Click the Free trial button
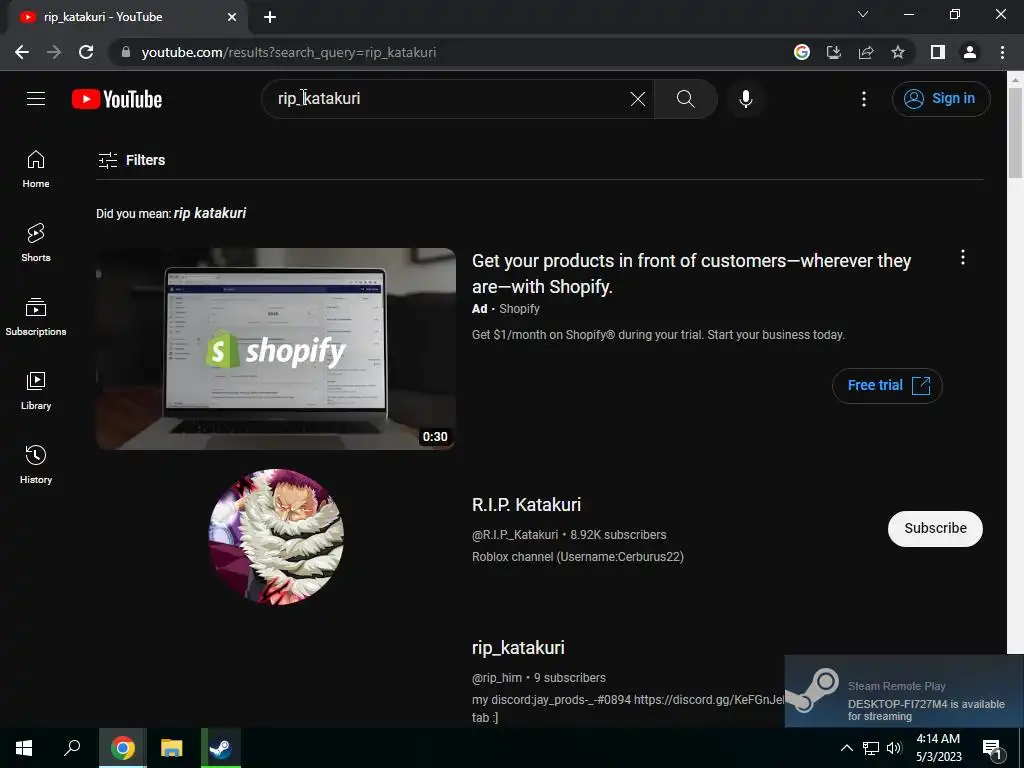The height and width of the screenshot is (768, 1024). pyautogui.click(x=887, y=385)
